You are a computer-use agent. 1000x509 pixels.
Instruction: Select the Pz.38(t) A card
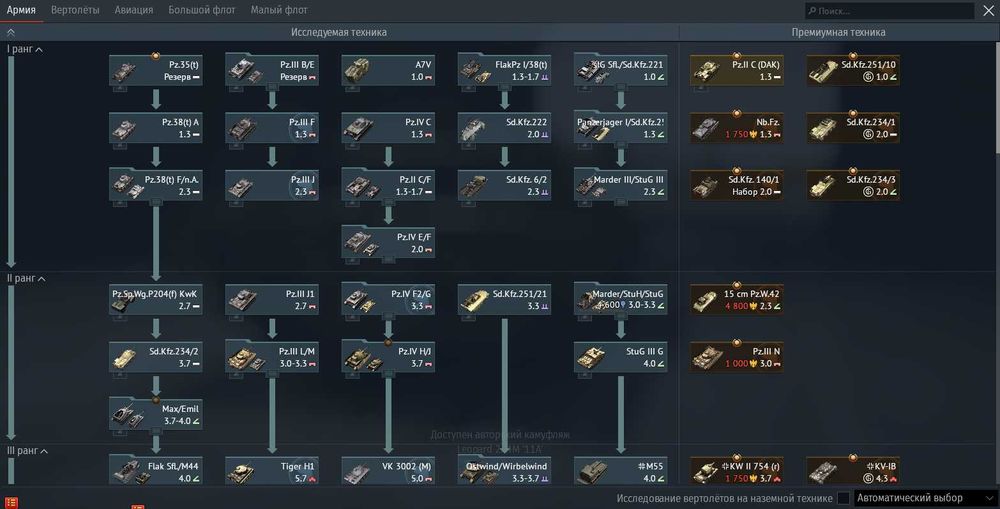tap(156, 128)
